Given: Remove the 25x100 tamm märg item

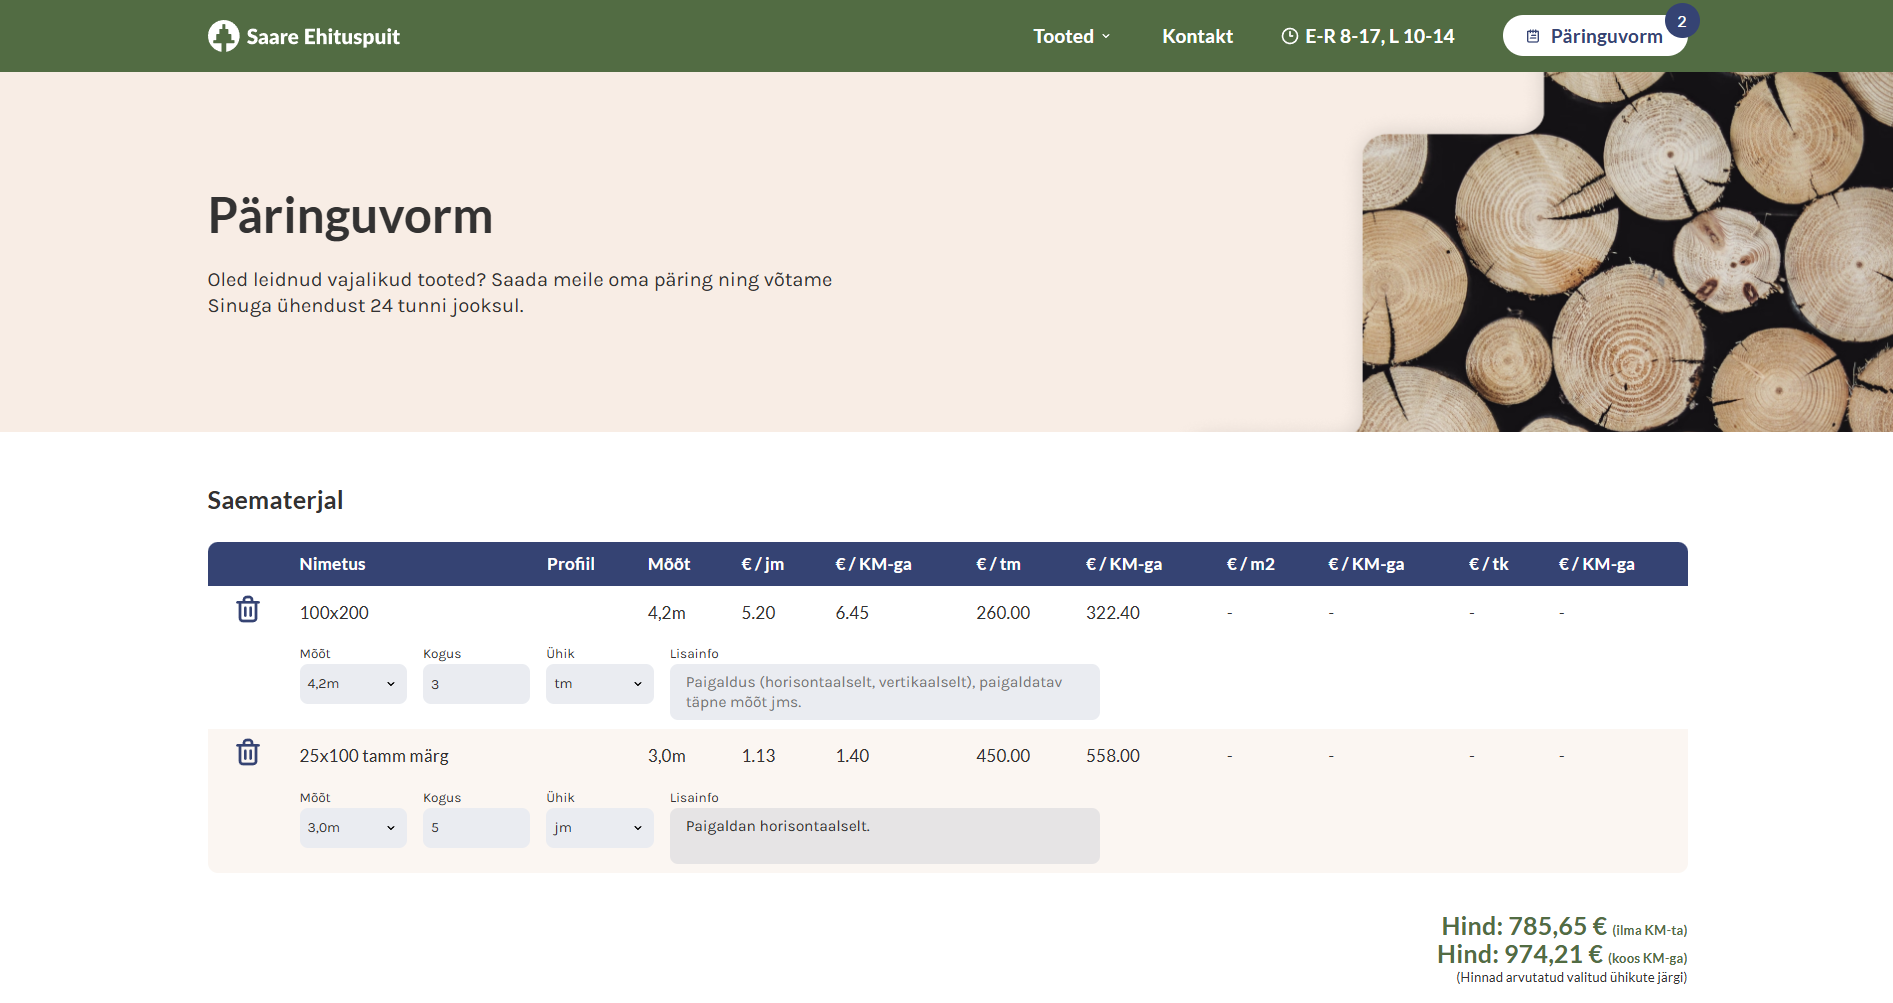Looking at the screenshot, I should point(248,753).
